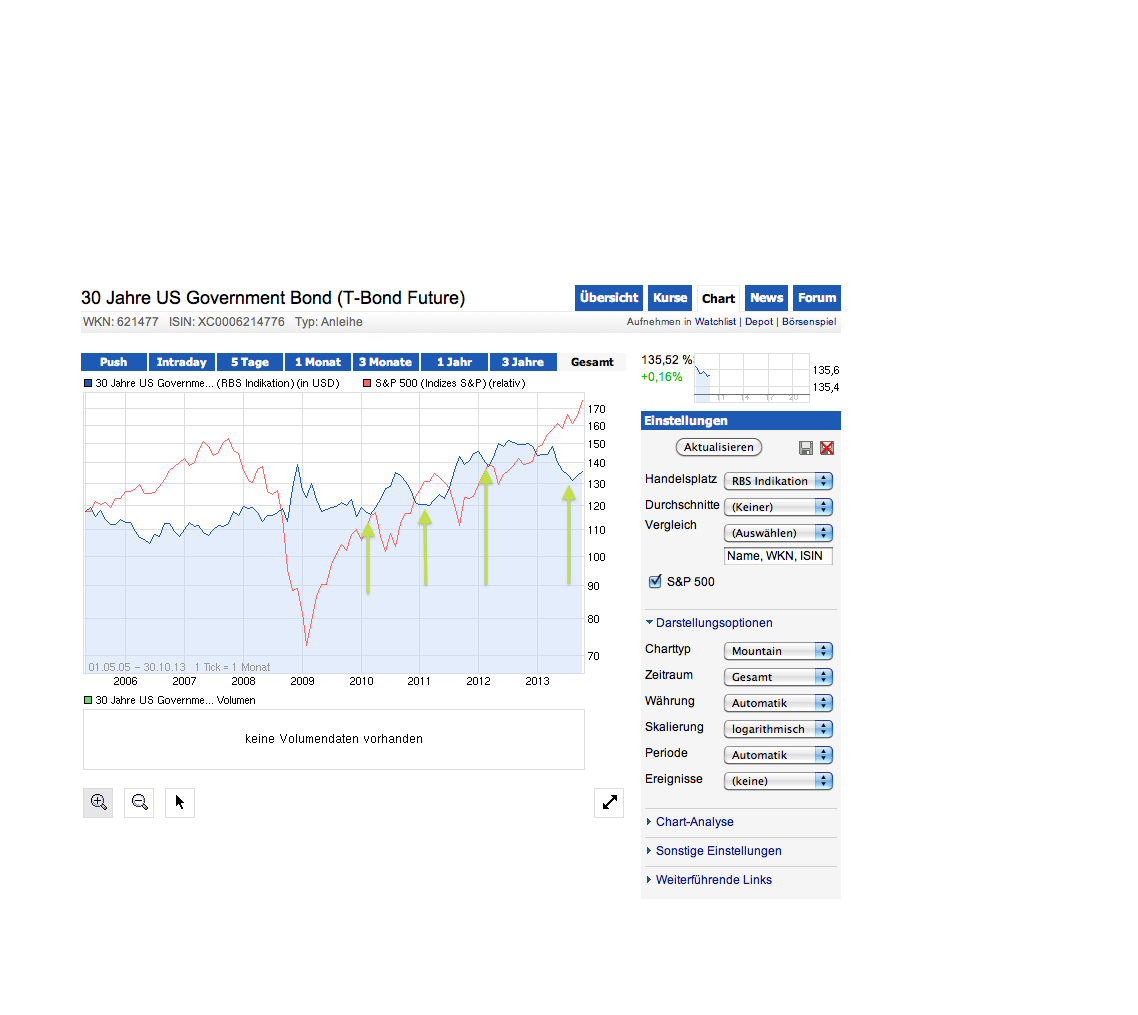Image resolution: width=1138 pixels, height=1015 pixels.
Task: Select the arrow pointer tool
Action: [180, 802]
